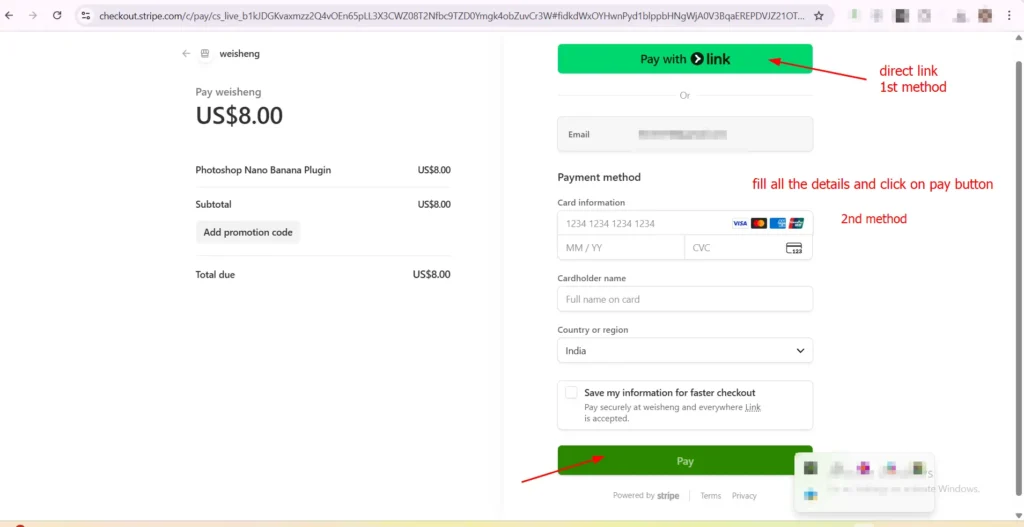1024x527 pixels.
Task: Click the Full name on card field
Action: [x=684, y=299]
